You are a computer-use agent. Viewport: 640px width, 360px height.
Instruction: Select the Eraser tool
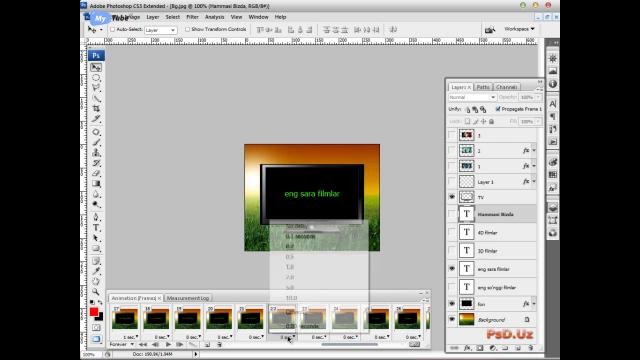point(96,173)
